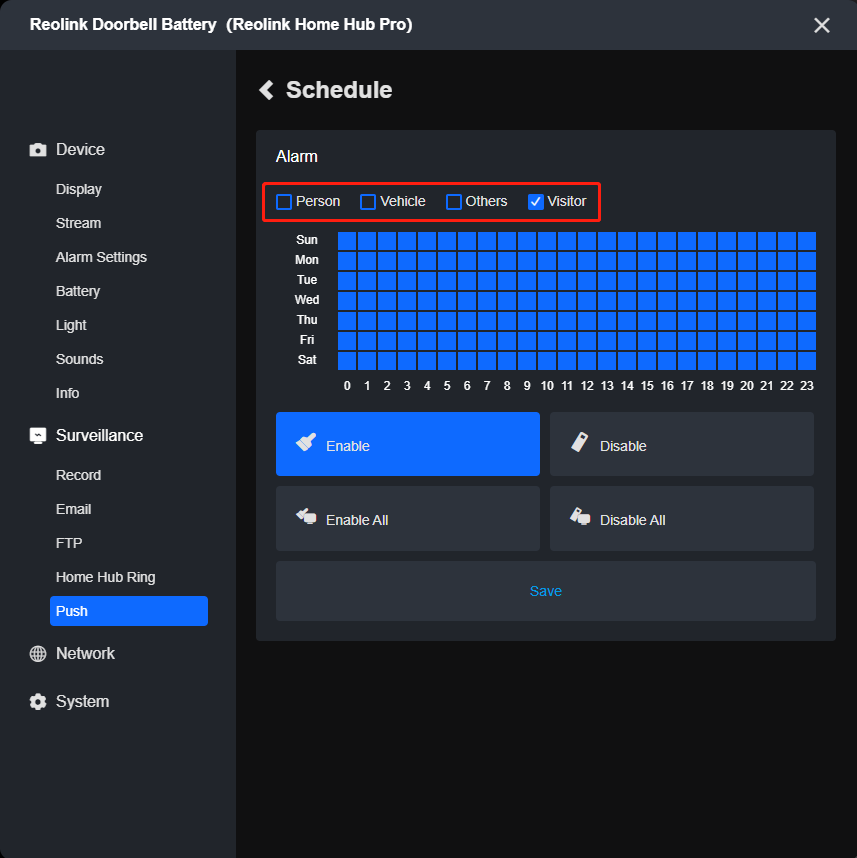Open Alarm Settings page

click(101, 257)
